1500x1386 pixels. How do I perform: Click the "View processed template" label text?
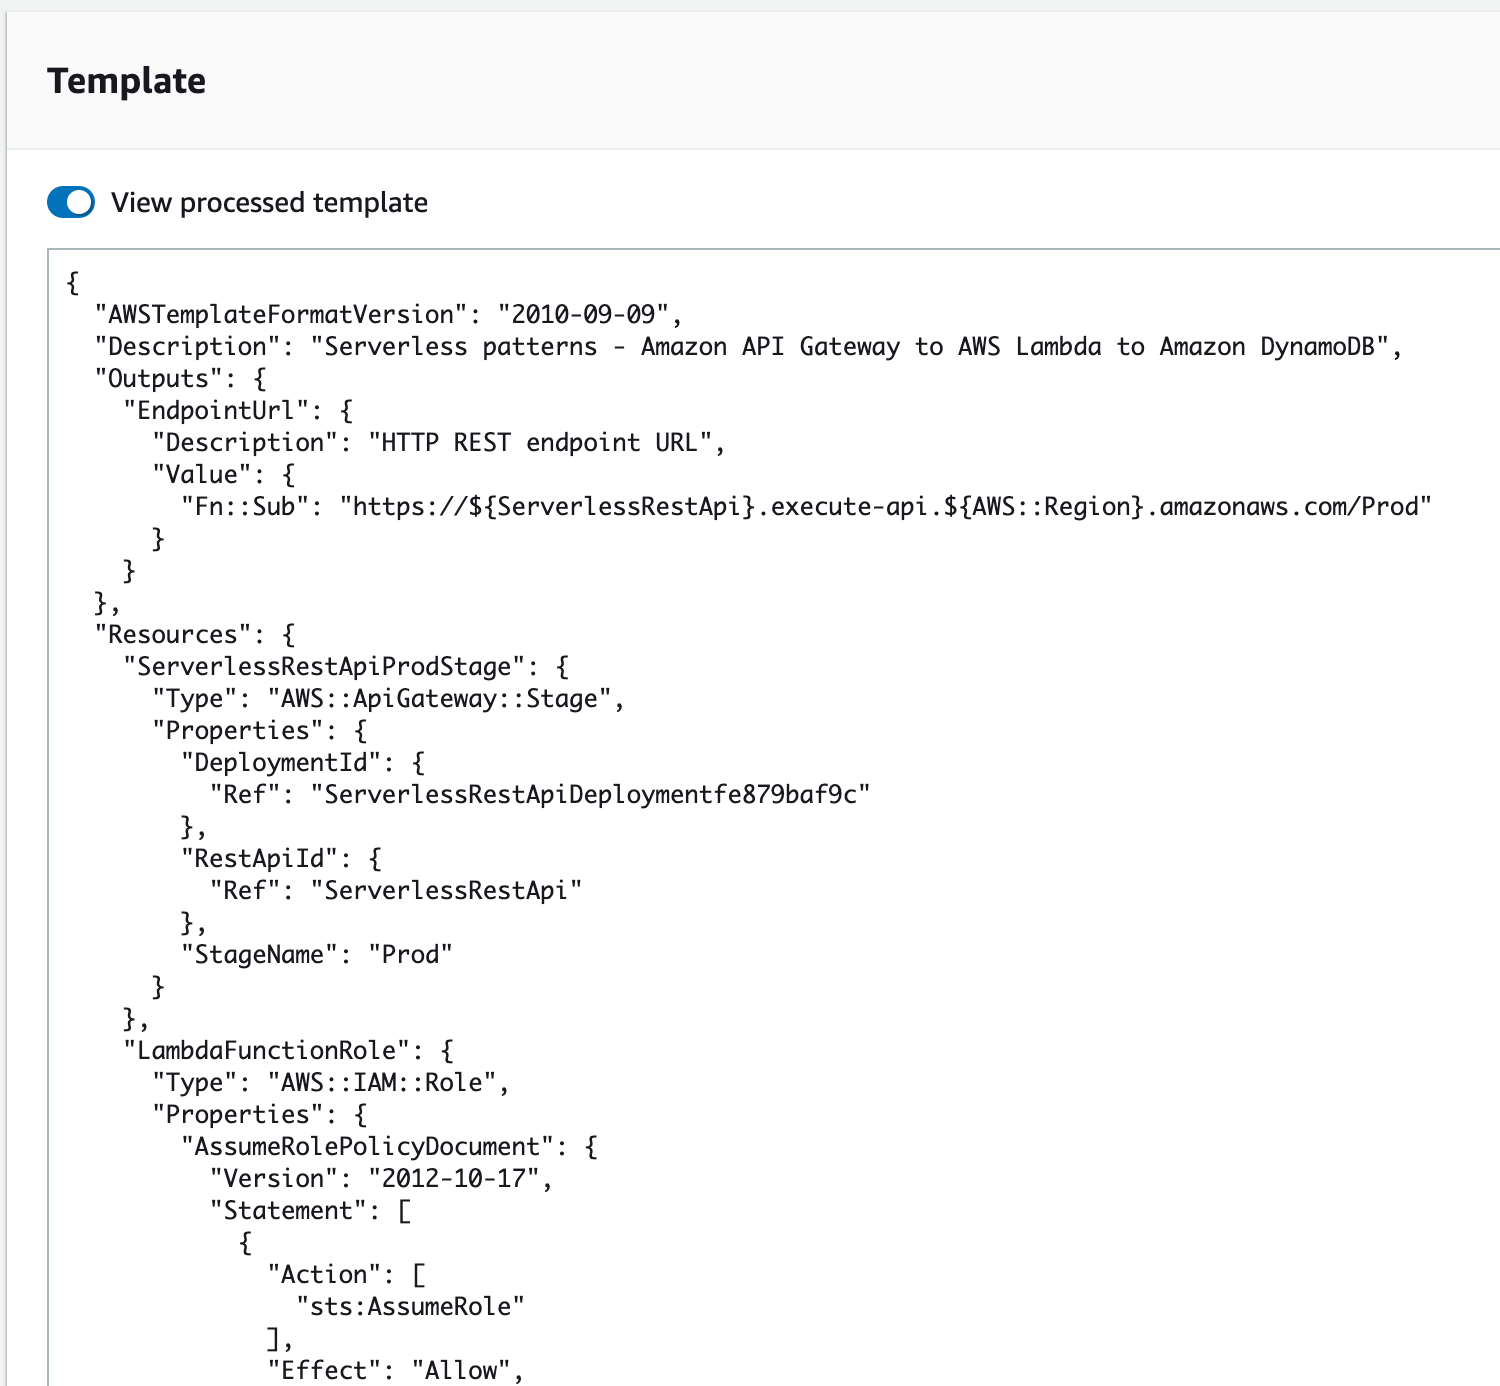pyautogui.click(x=269, y=202)
